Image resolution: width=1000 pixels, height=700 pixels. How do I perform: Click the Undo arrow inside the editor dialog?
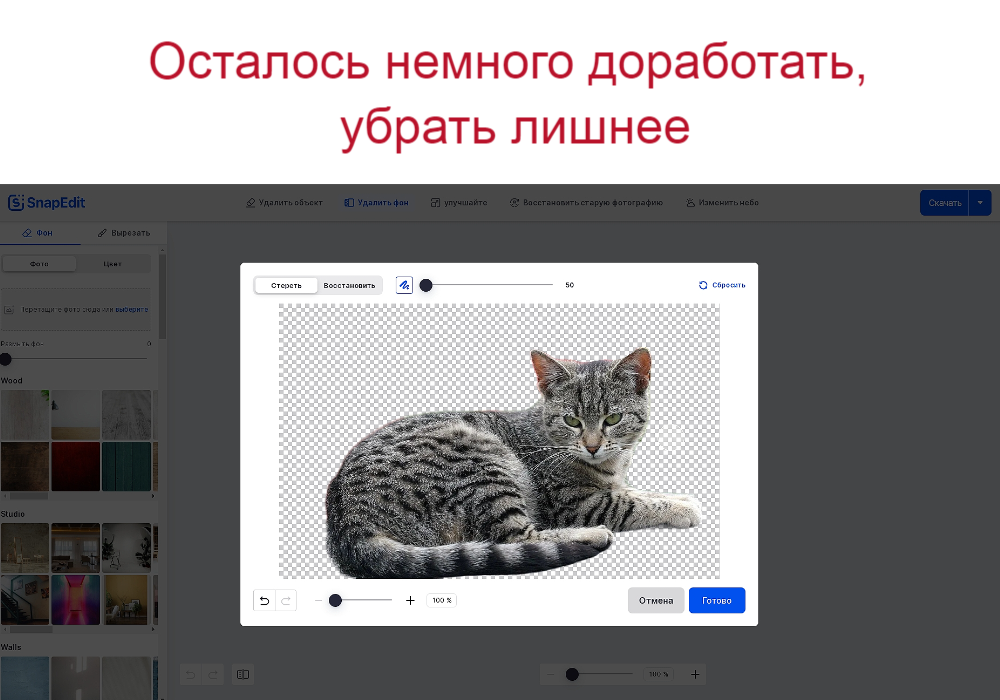click(x=264, y=600)
